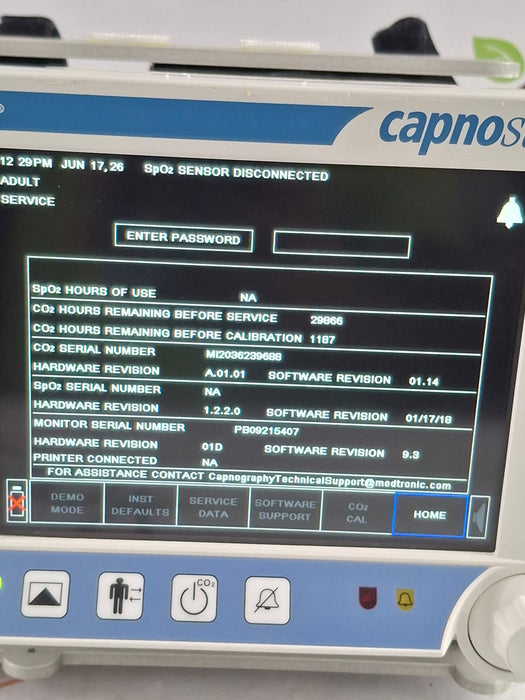Screen dimensions: 525x700
Task: Open the CO2 CAL menu option
Action: (x=357, y=513)
